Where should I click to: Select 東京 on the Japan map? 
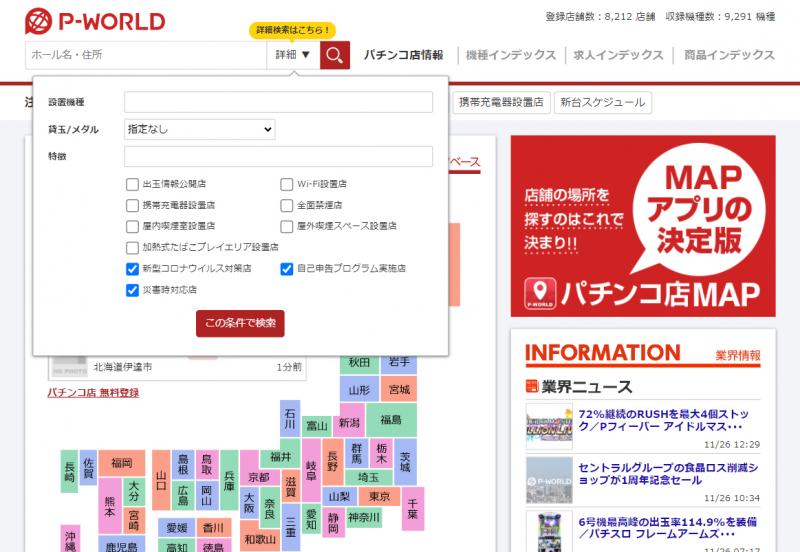tap(377, 496)
